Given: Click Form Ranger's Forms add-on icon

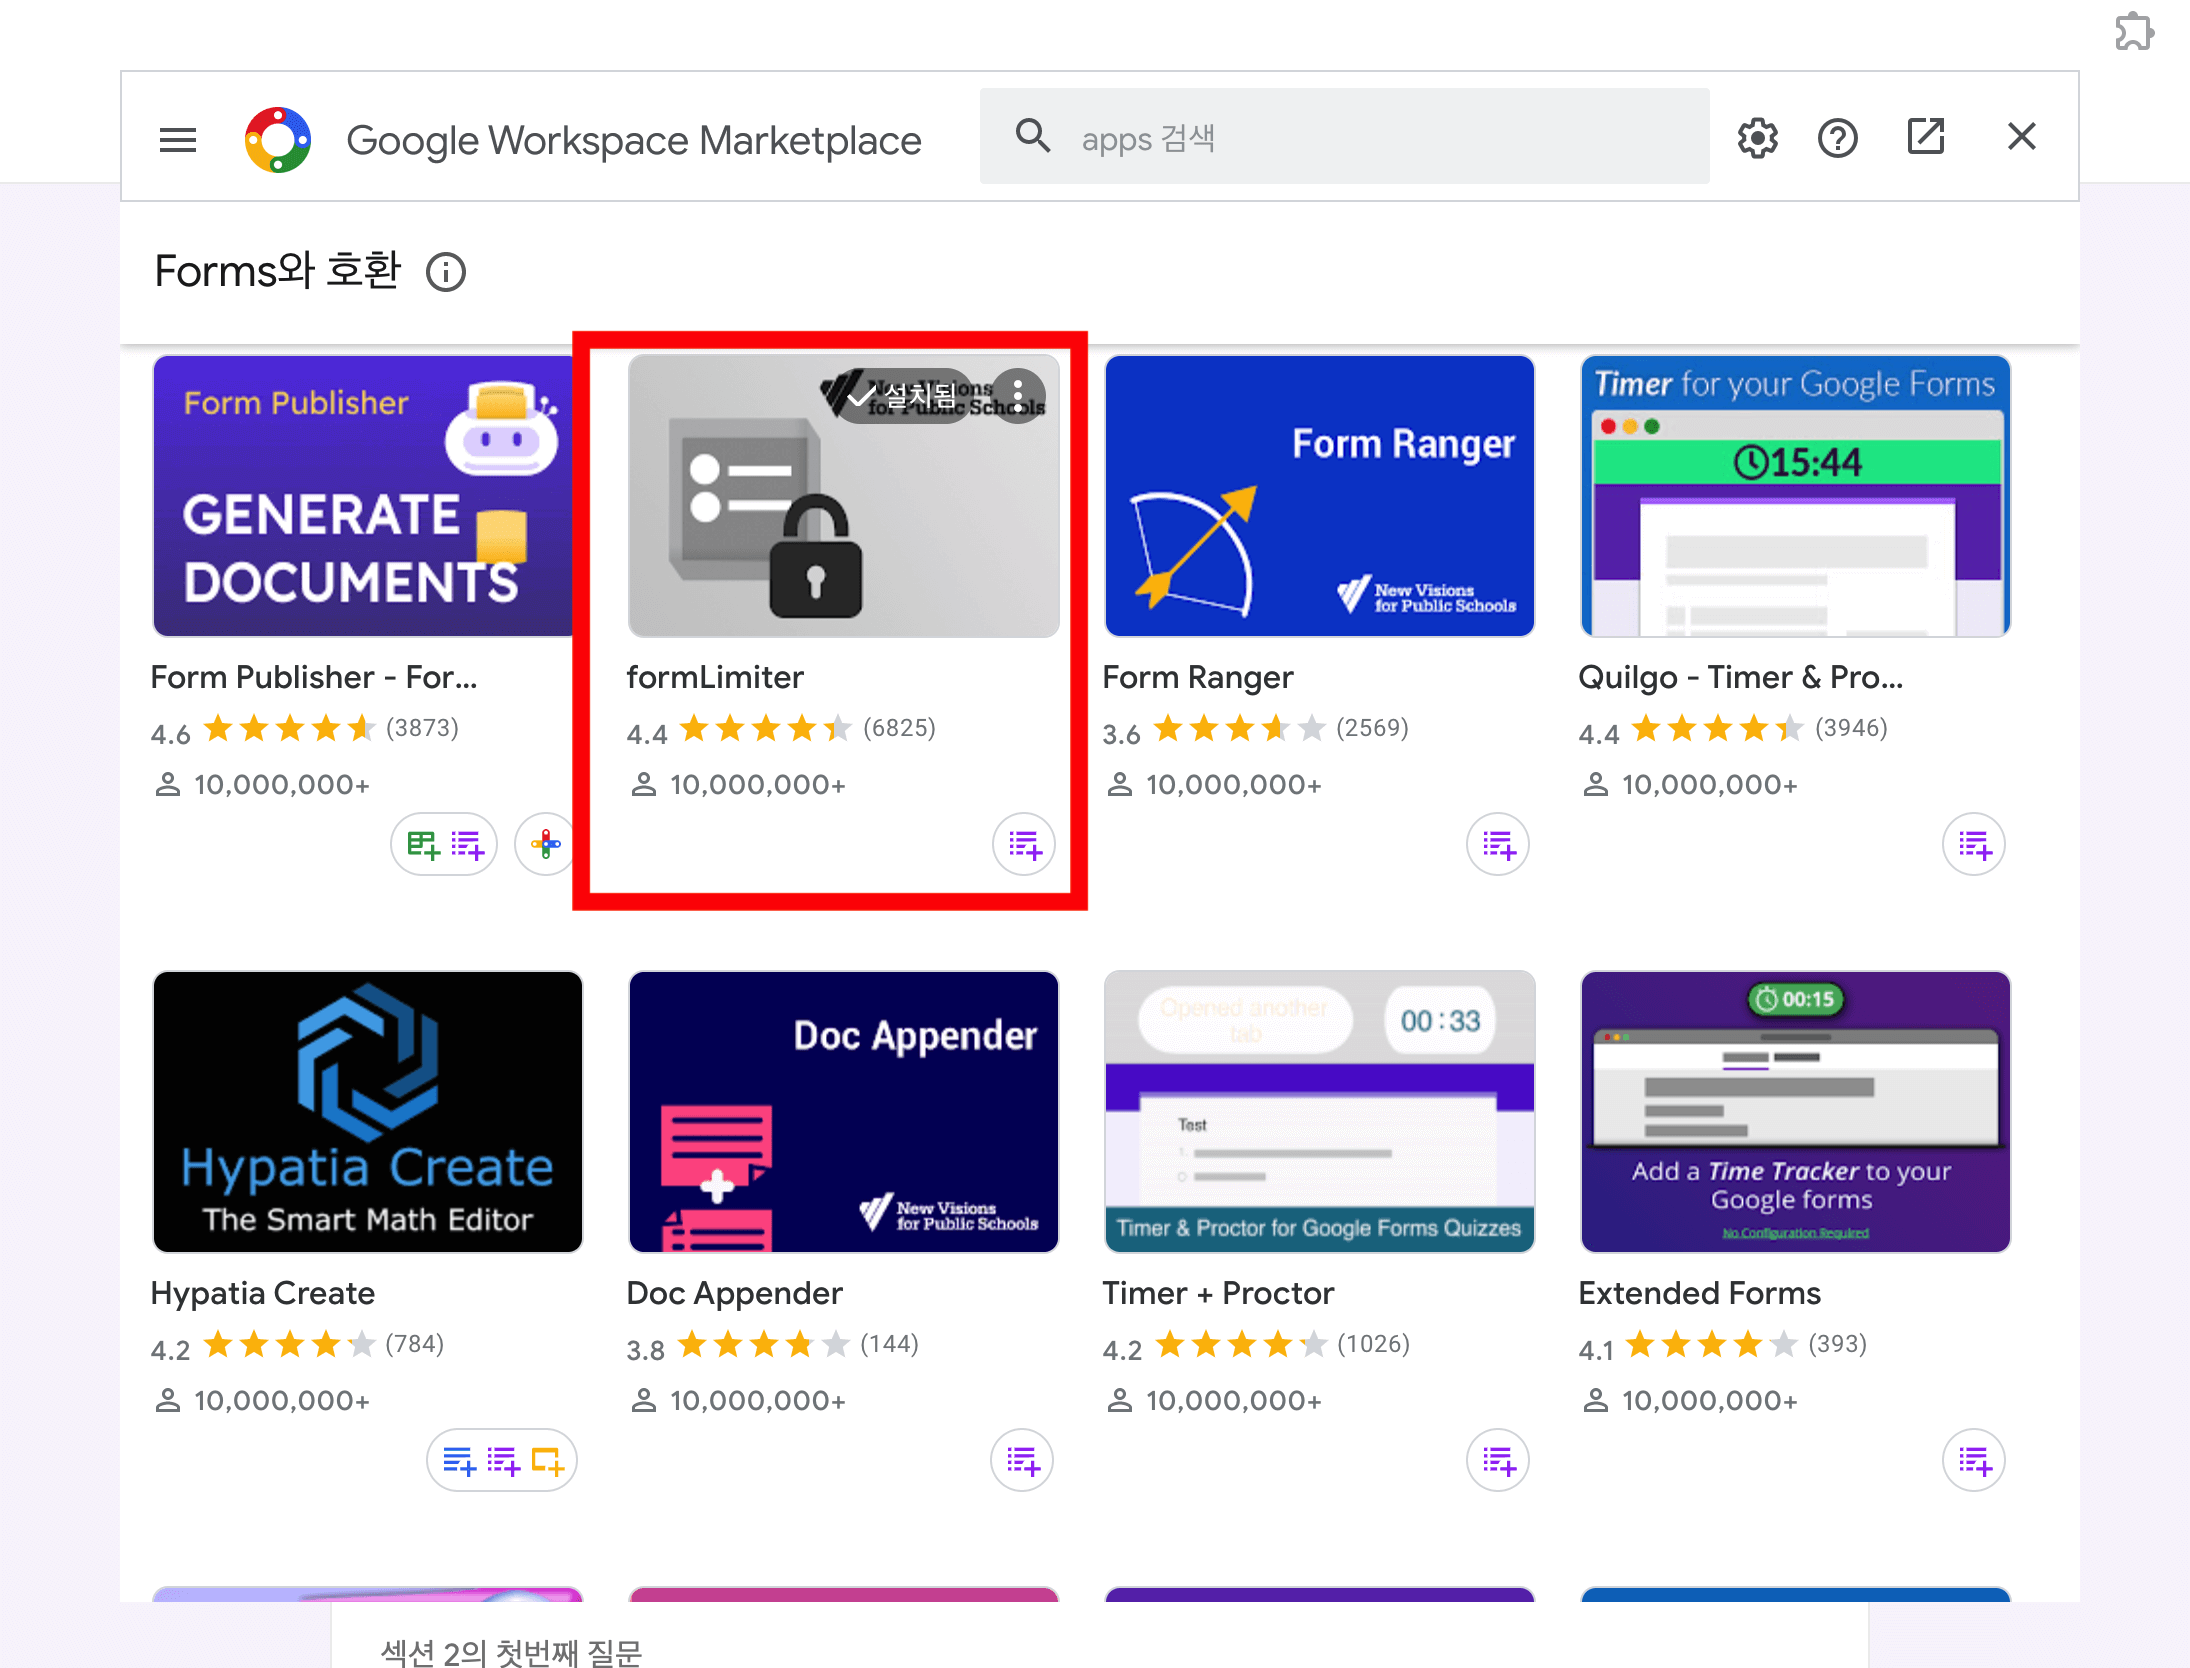Looking at the screenshot, I should pyautogui.click(x=1498, y=845).
